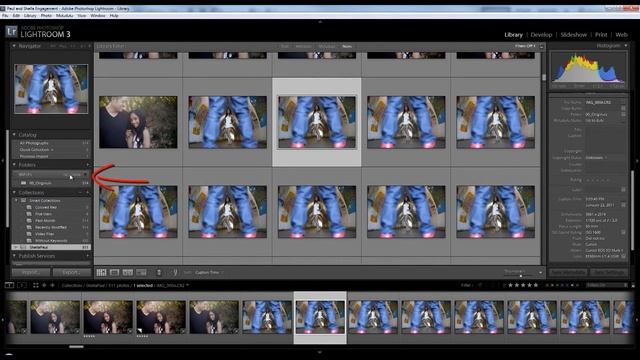Set Navigator zoom to 1:1
640x360 pixels.
click(74, 46)
